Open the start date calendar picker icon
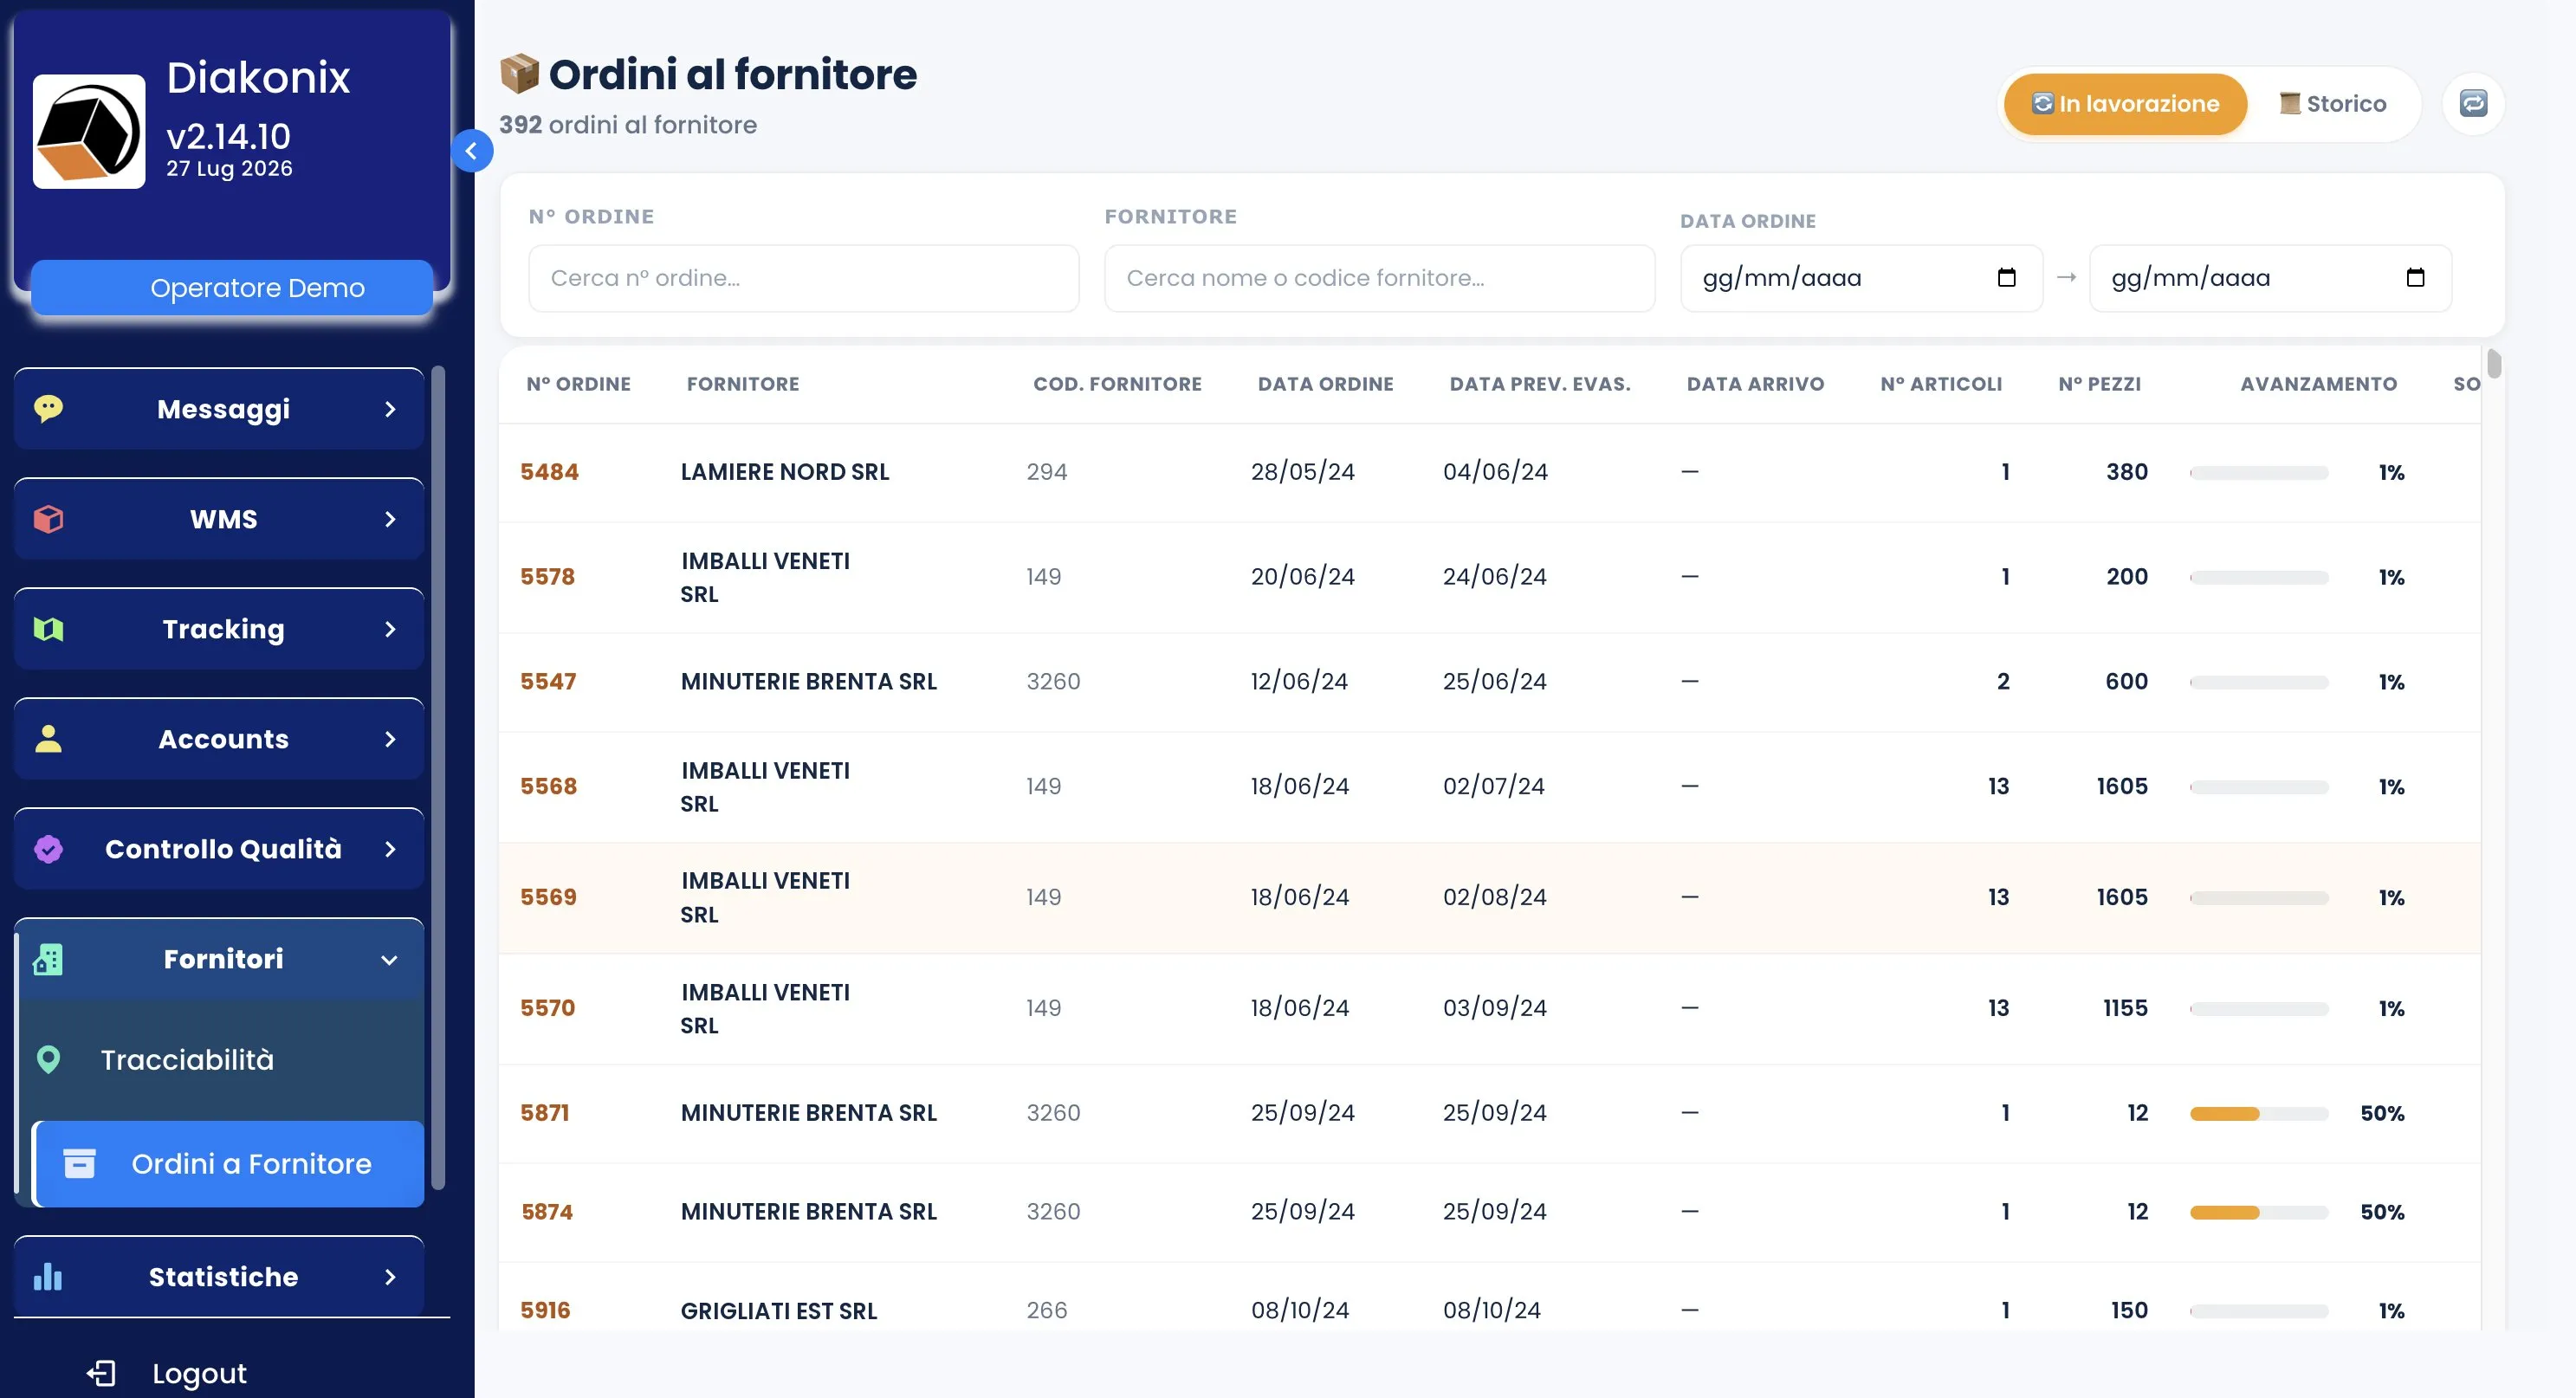 point(2006,277)
